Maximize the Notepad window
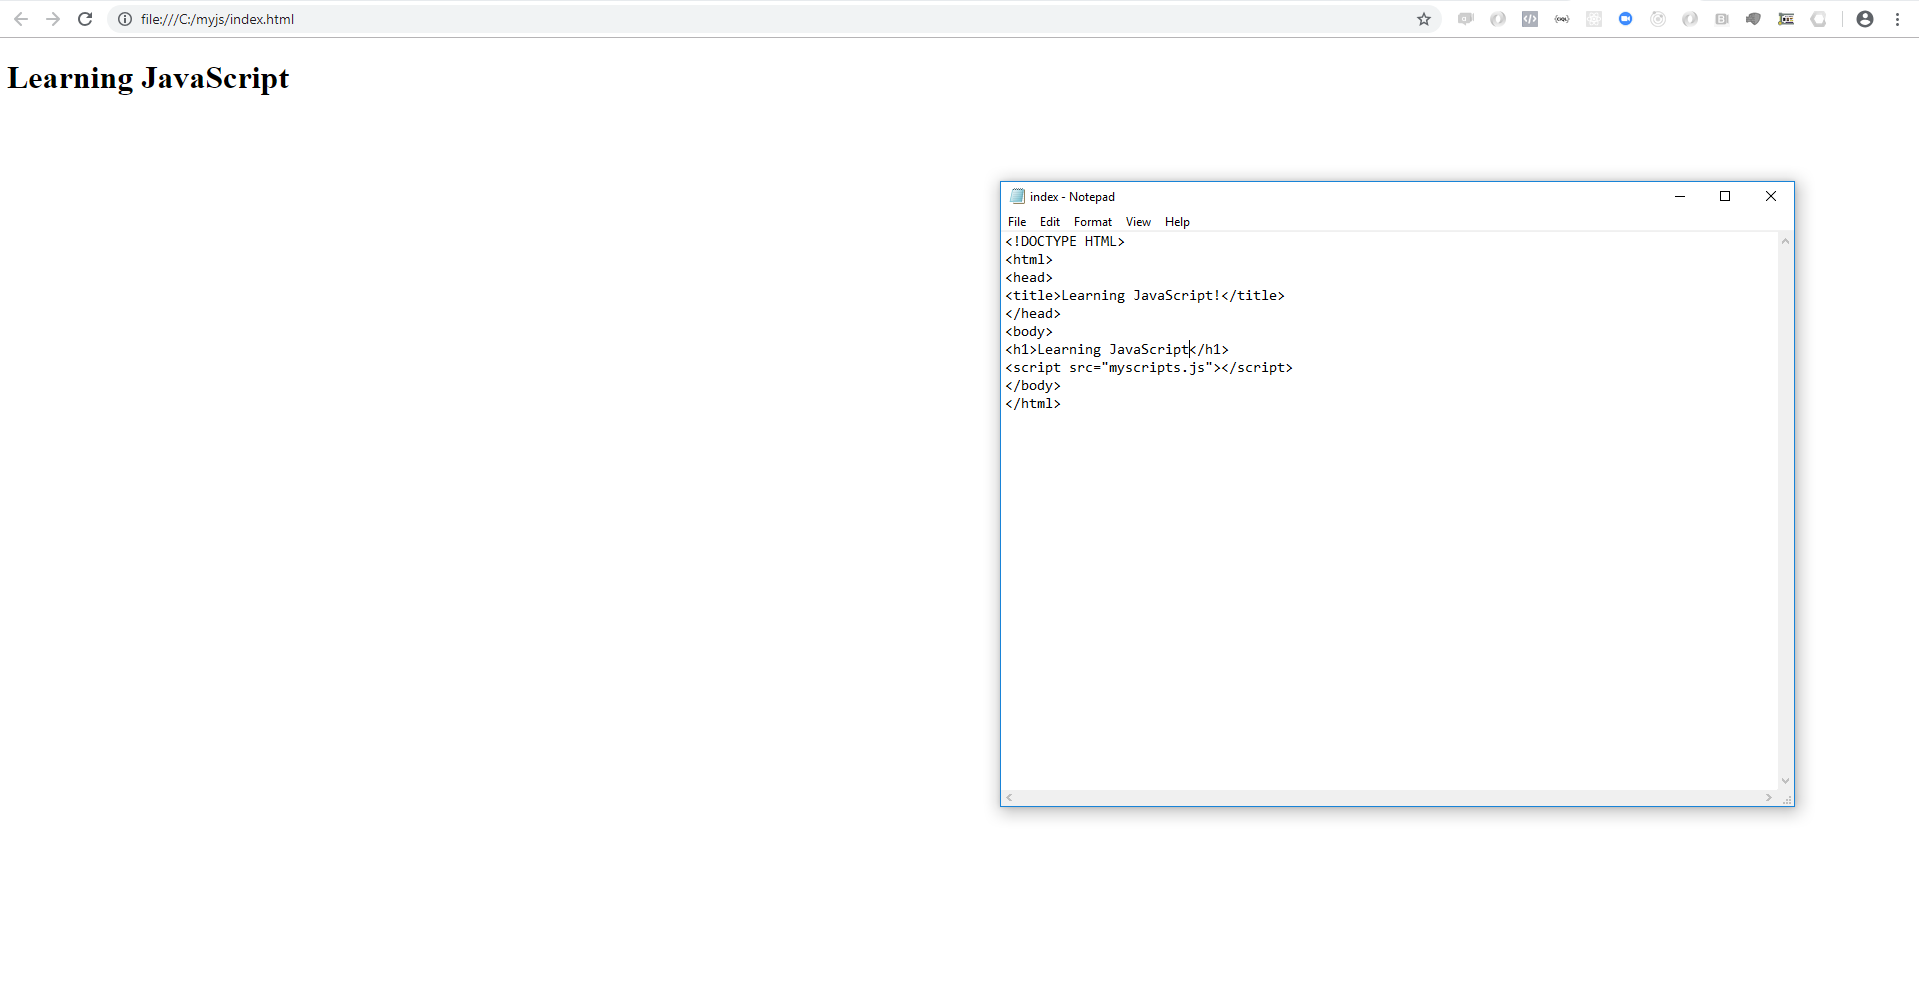 tap(1725, 196)
